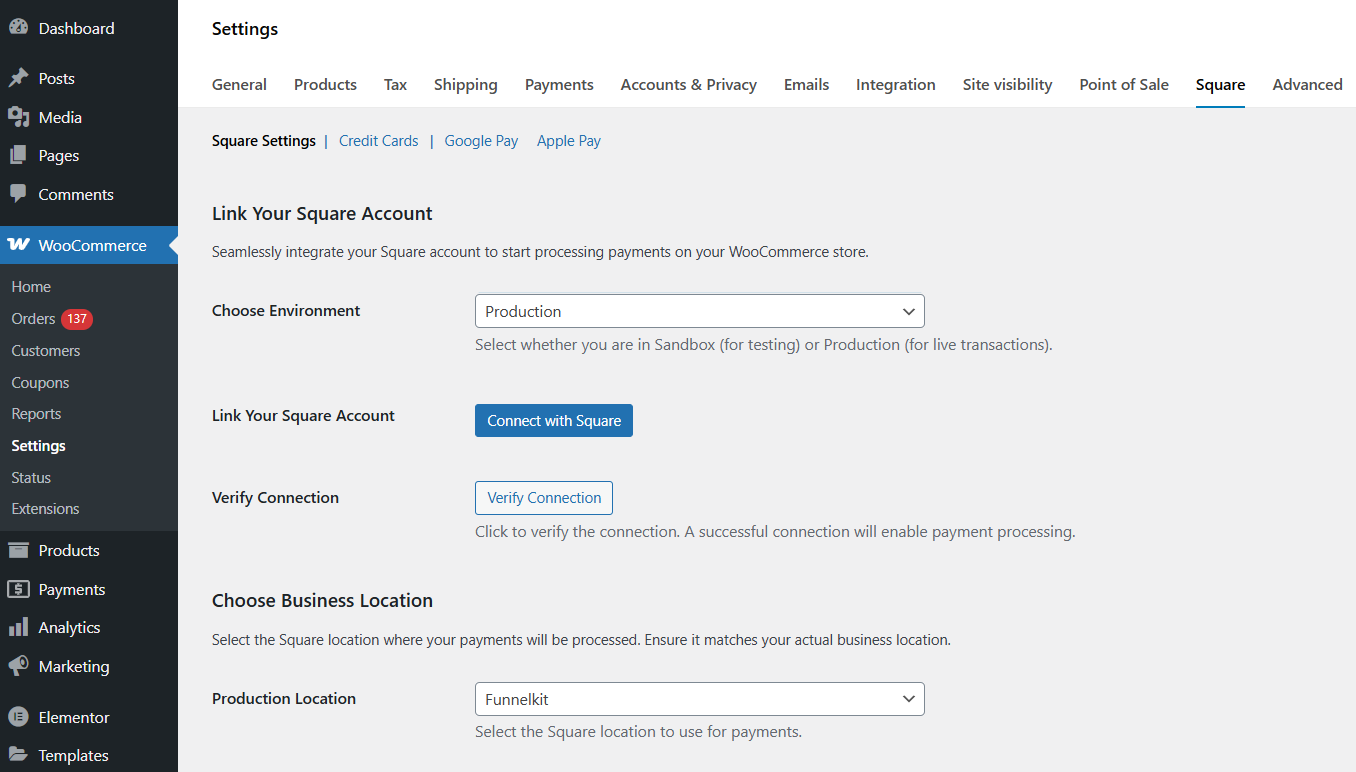
Task: Open the Choose Environment dropdown
Action: (699, 311)
